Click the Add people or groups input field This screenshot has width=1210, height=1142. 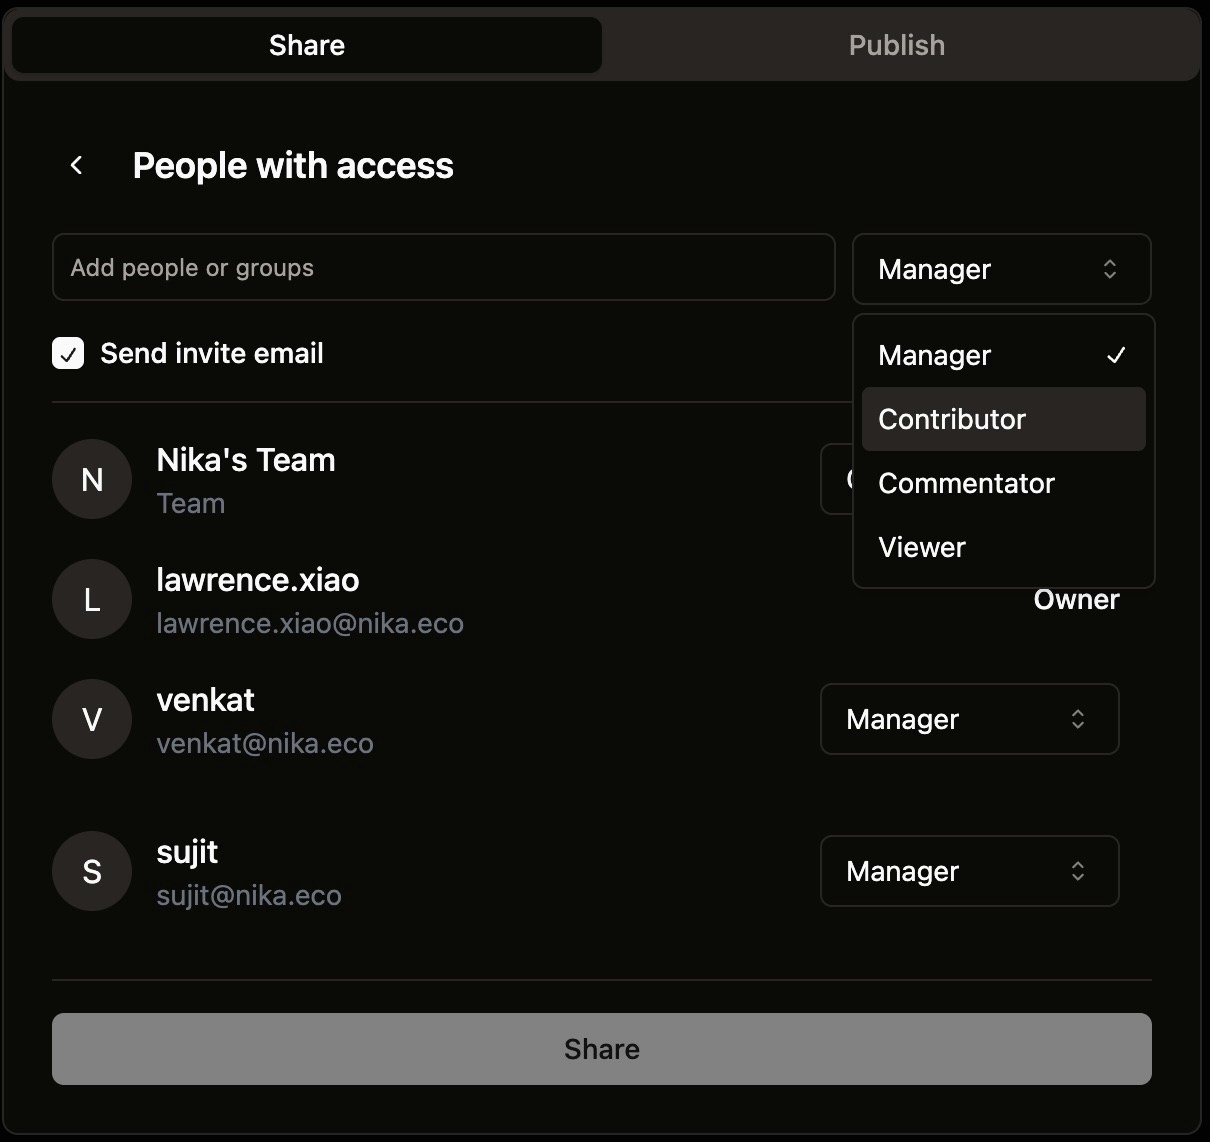(443, 267)
